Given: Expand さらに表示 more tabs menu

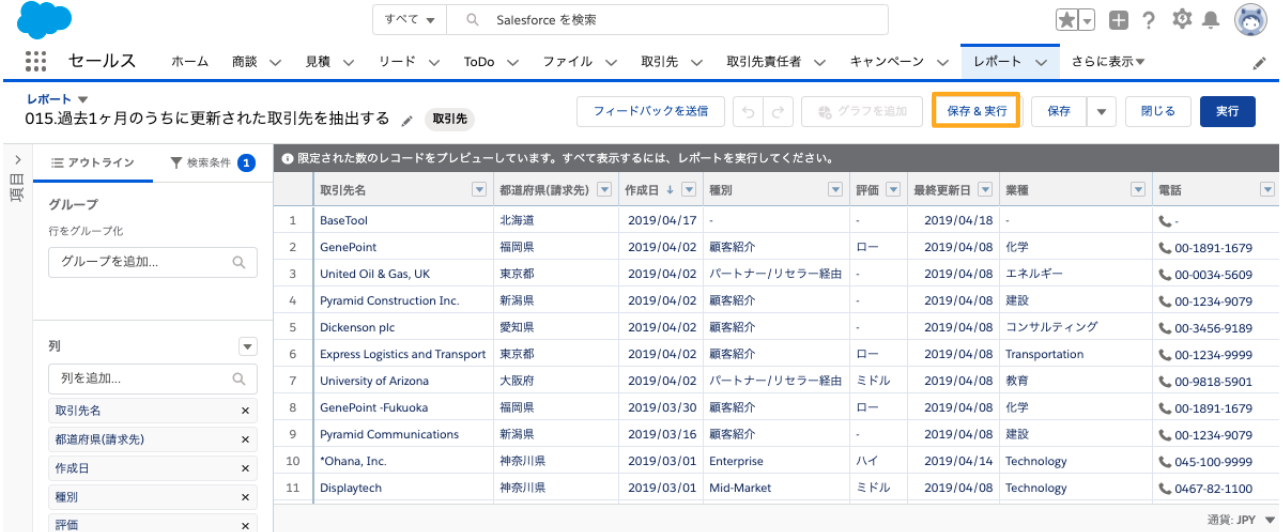Looking at the screenshot, I should coord(1108,62).
